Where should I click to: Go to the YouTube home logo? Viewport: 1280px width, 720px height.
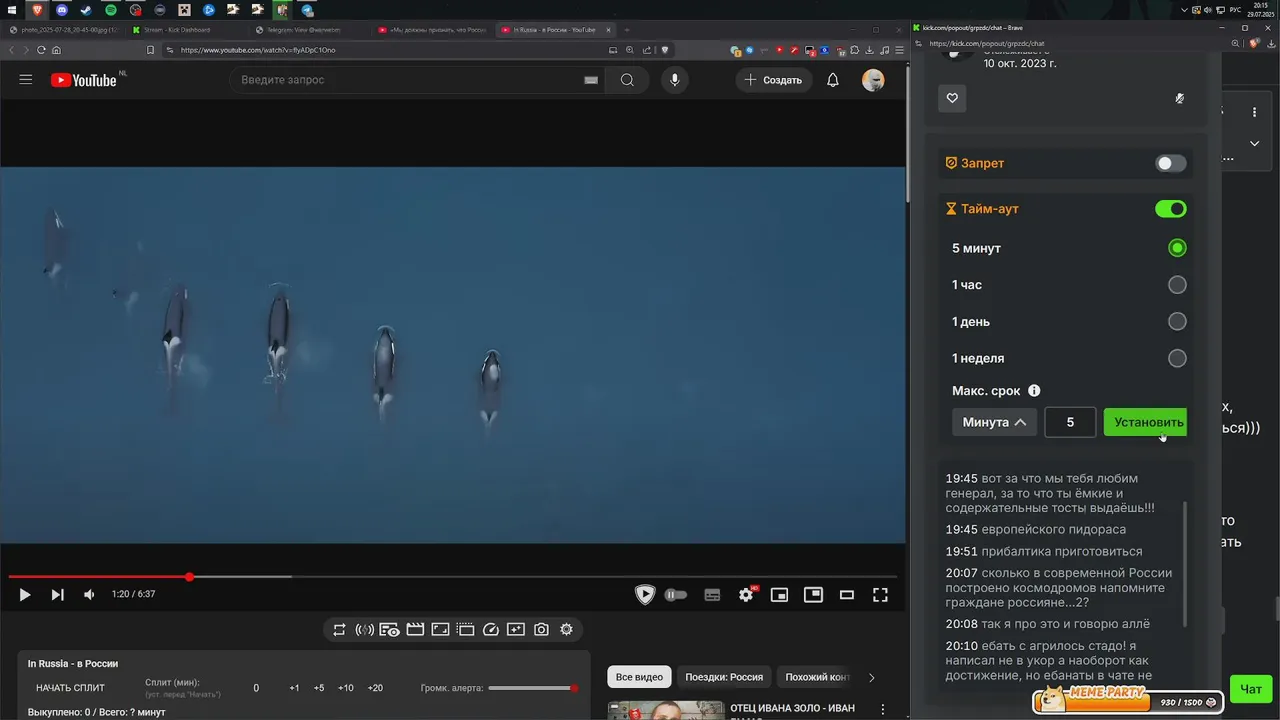pos(84,80)
